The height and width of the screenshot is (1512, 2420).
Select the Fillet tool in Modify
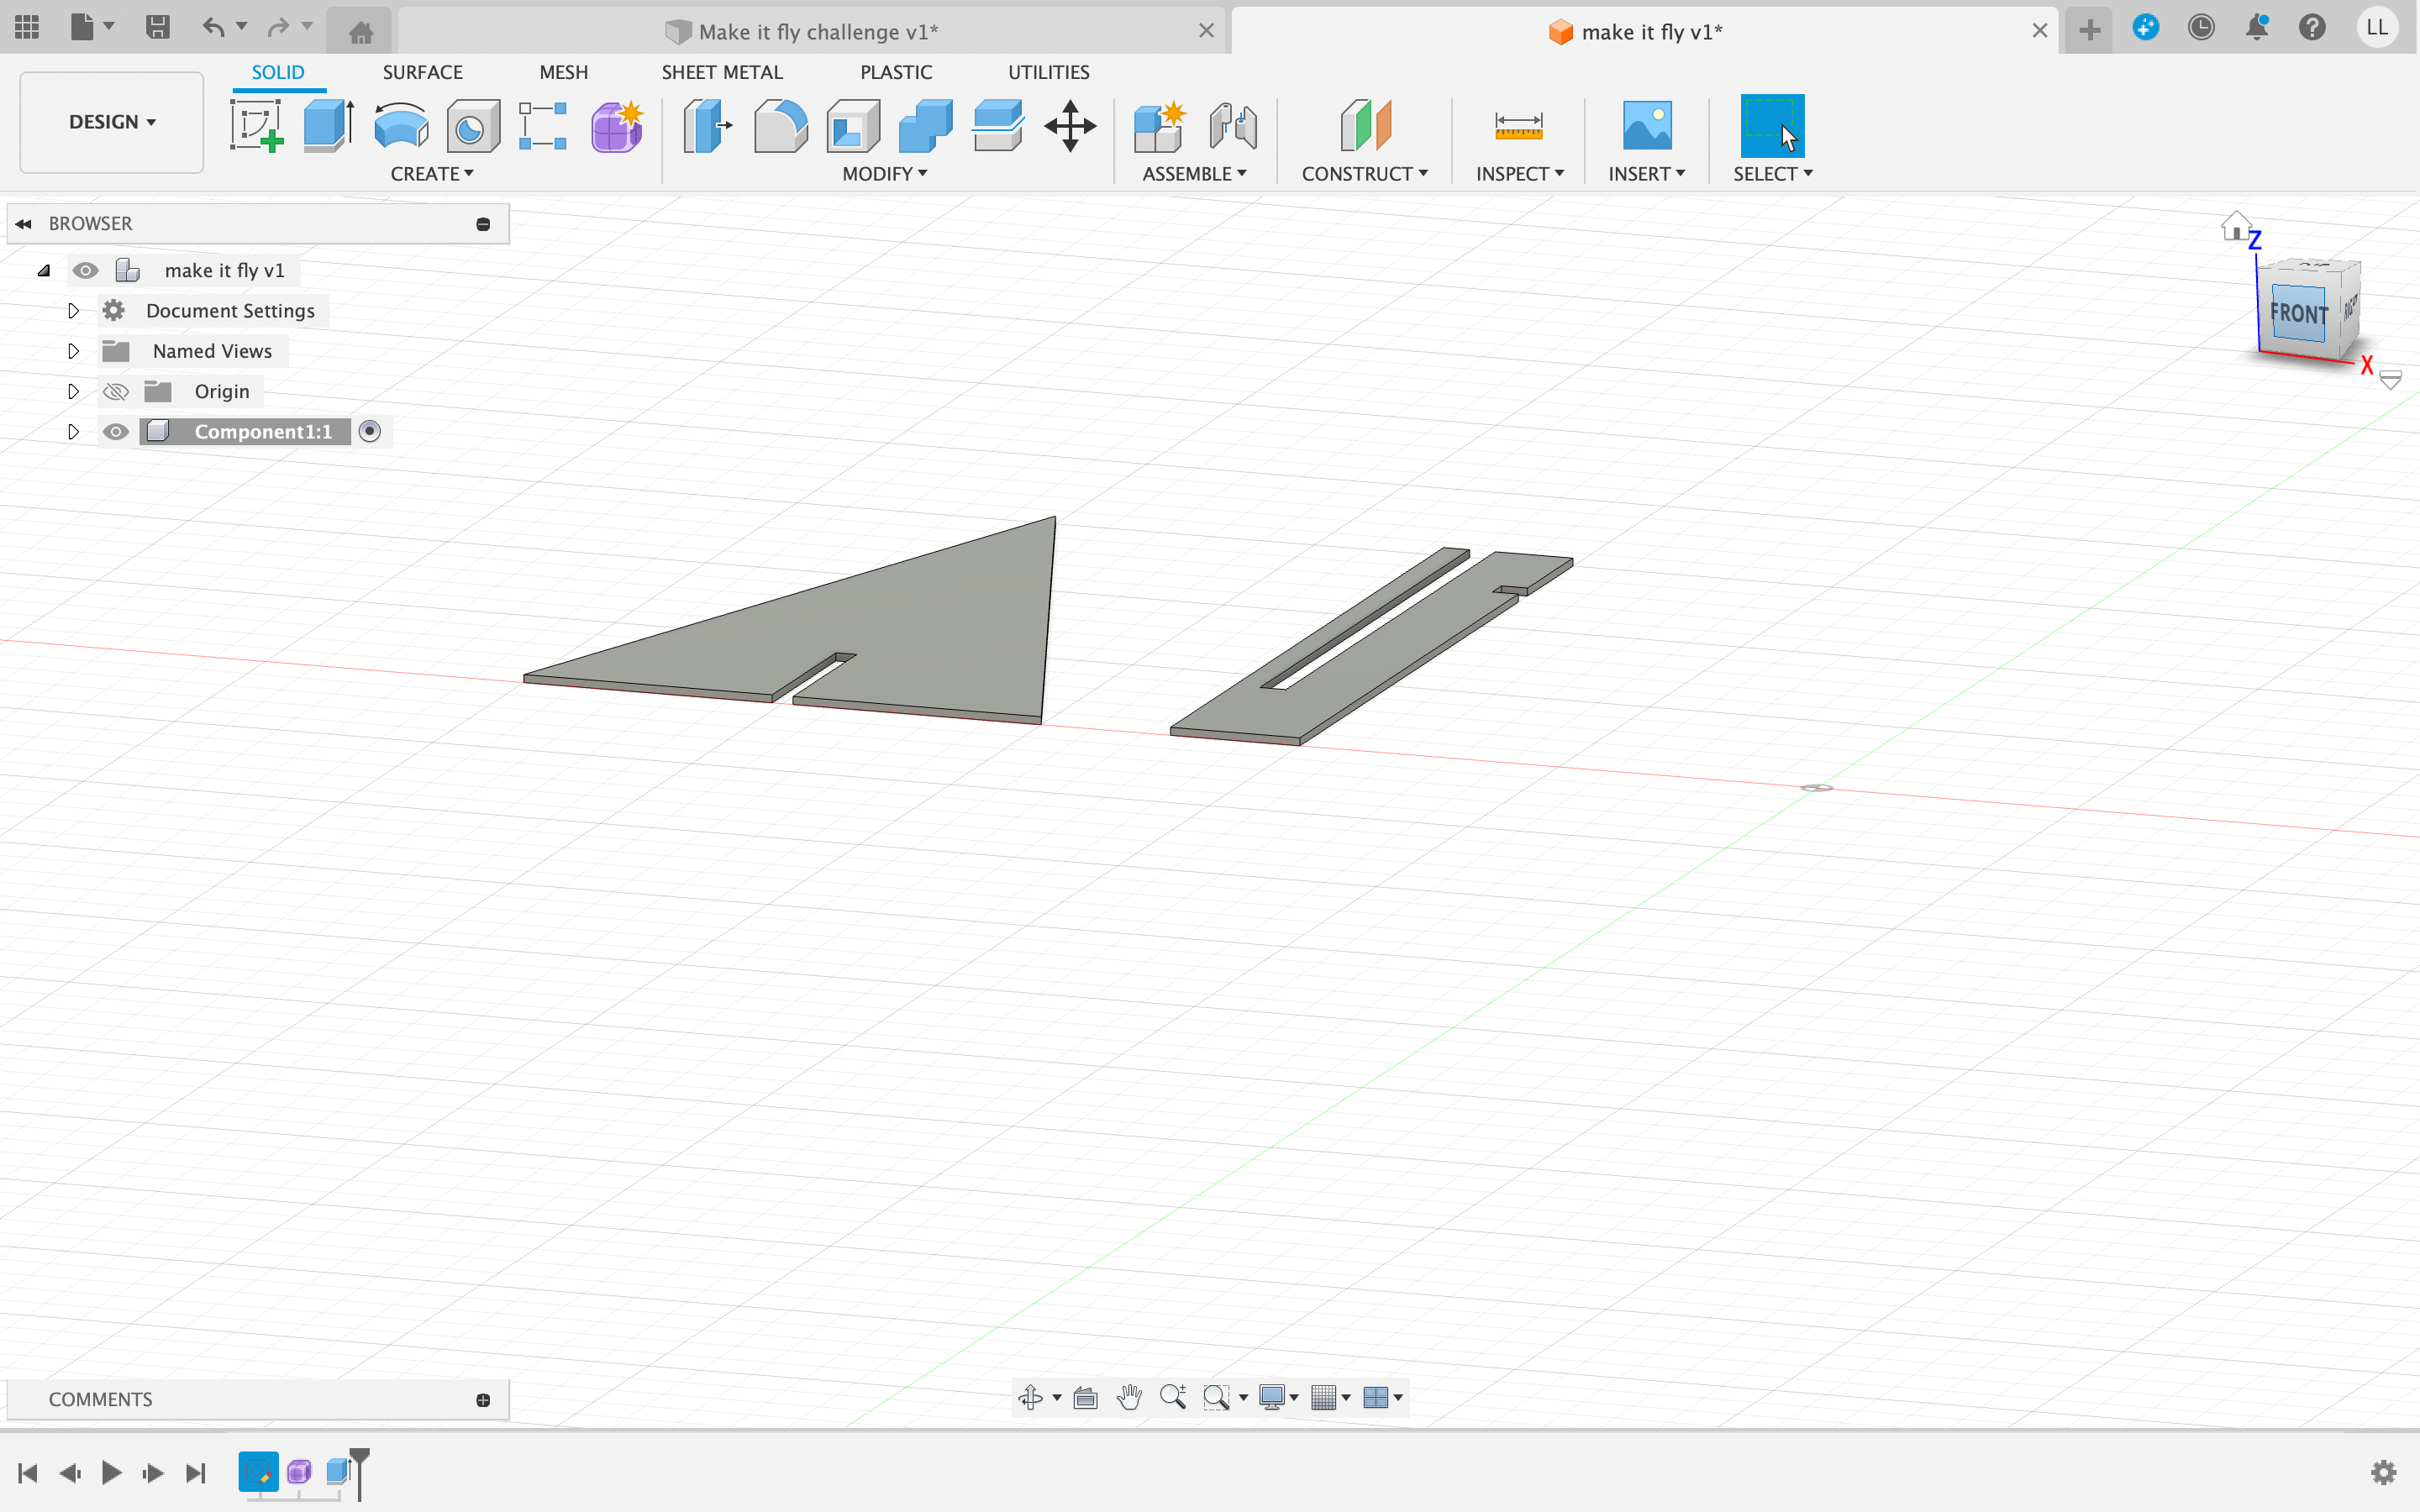(x=780, y=126)
